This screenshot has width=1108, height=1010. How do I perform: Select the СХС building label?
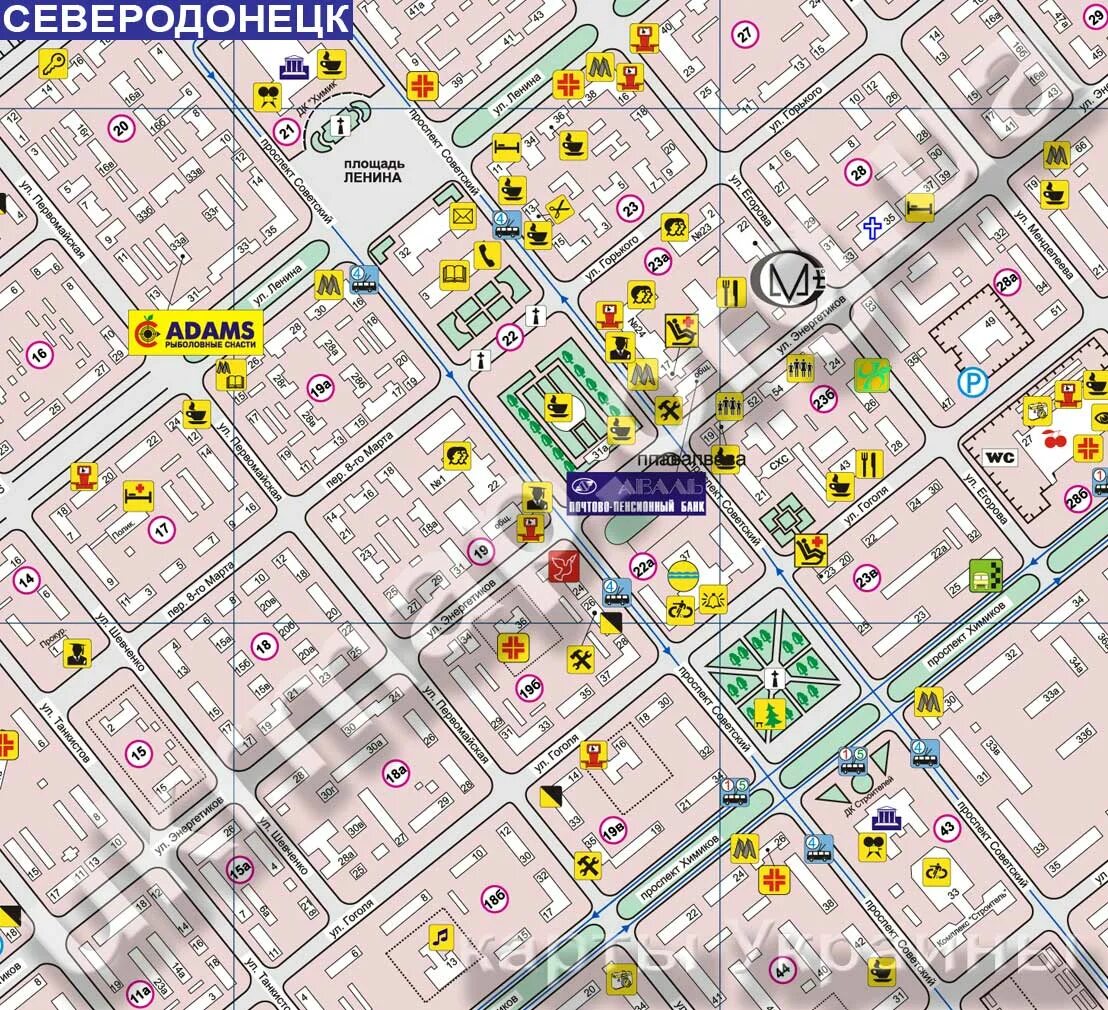(779, 464)
